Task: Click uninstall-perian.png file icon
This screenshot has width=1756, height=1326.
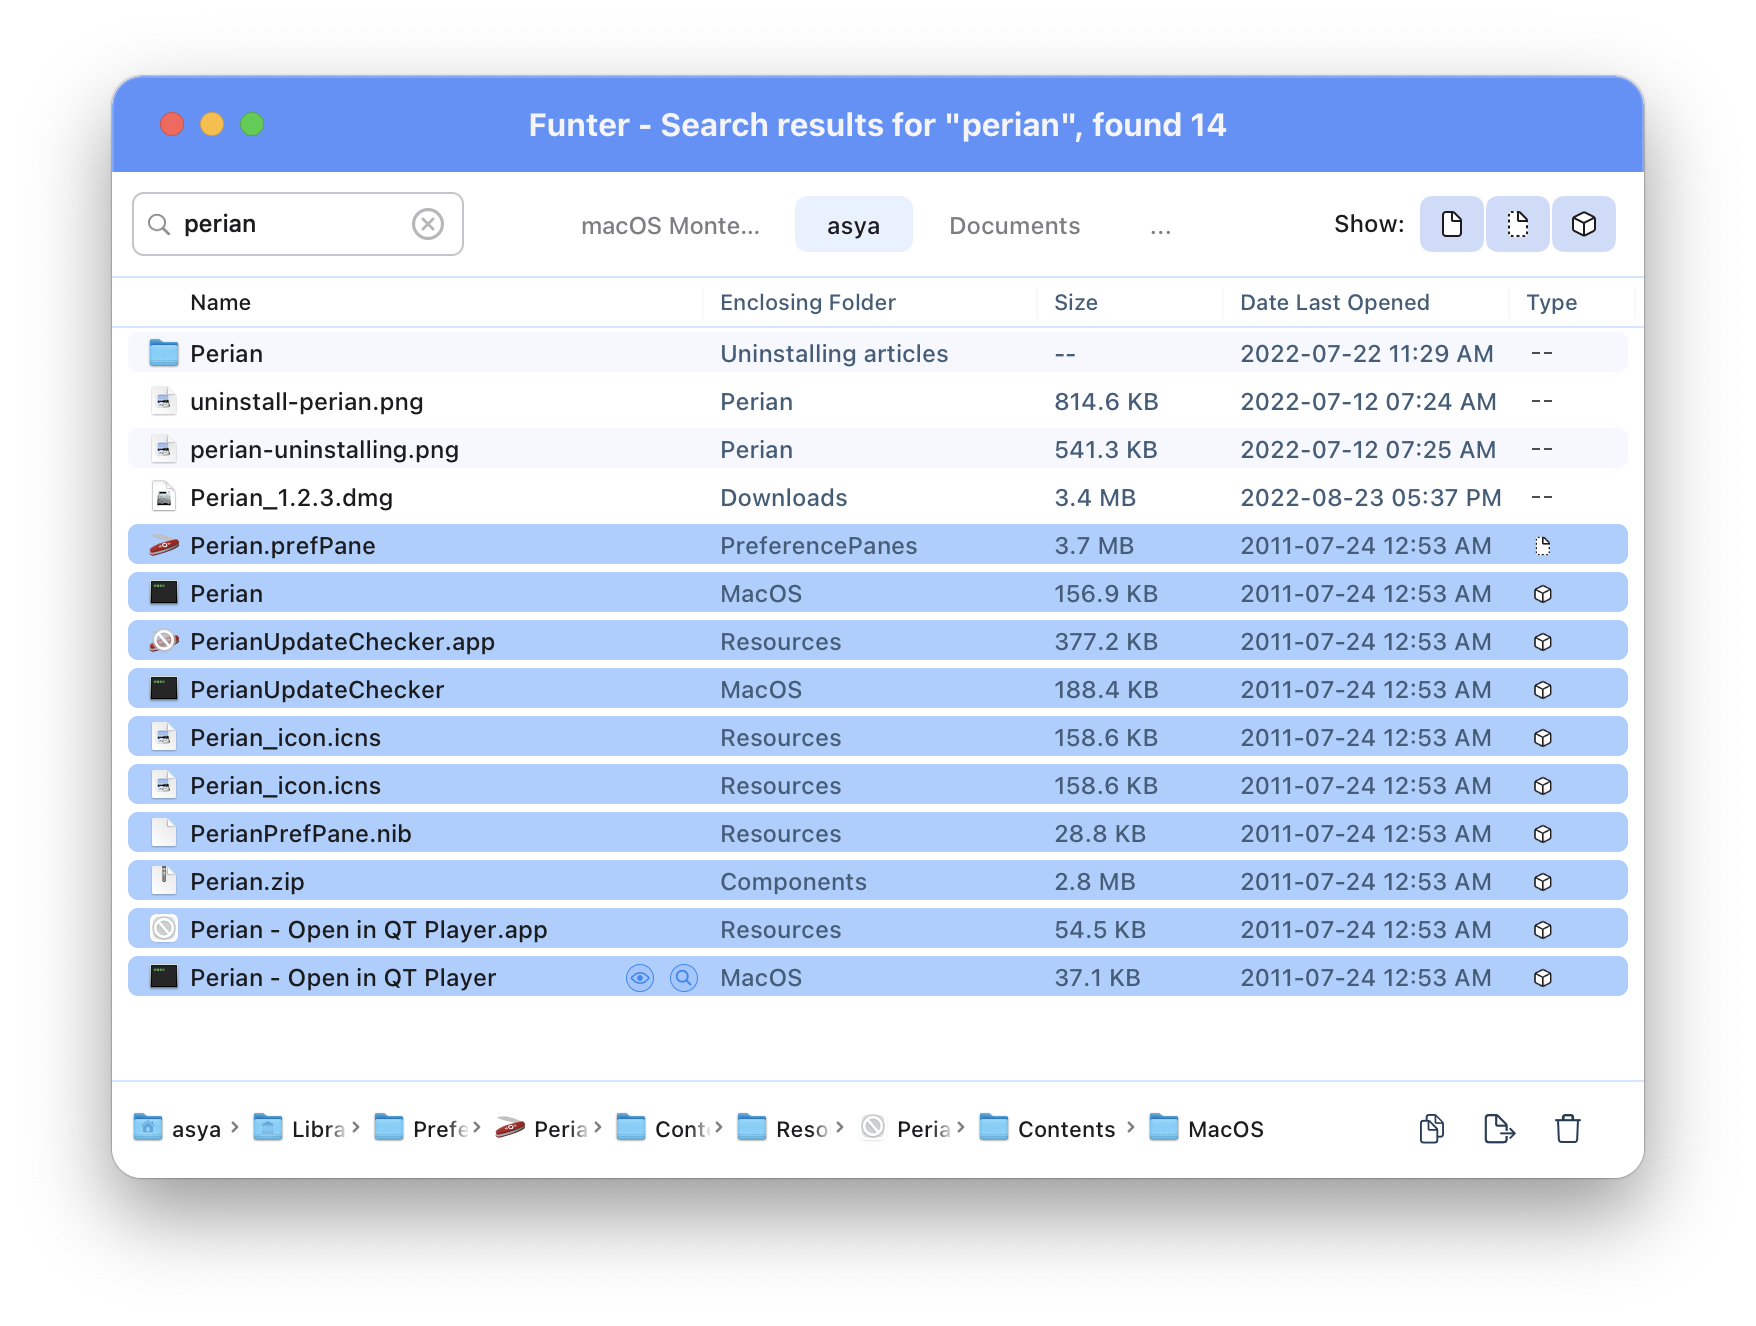Action: (x=164, y=401)
